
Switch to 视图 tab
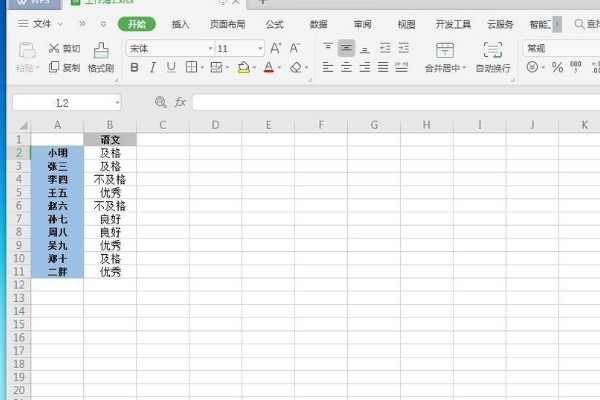point(406,24)
